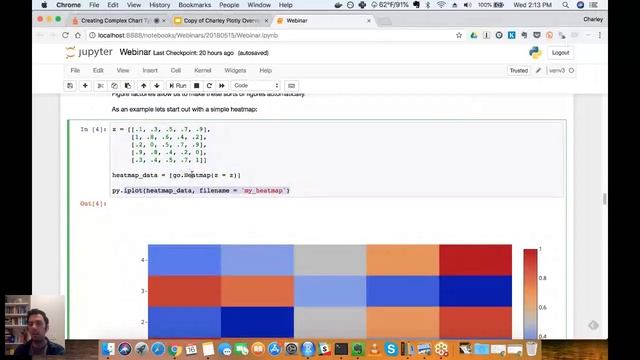Interrupt the kernel with the stop icon
Viewport: 640px width, 360px height.
point(196,86)
